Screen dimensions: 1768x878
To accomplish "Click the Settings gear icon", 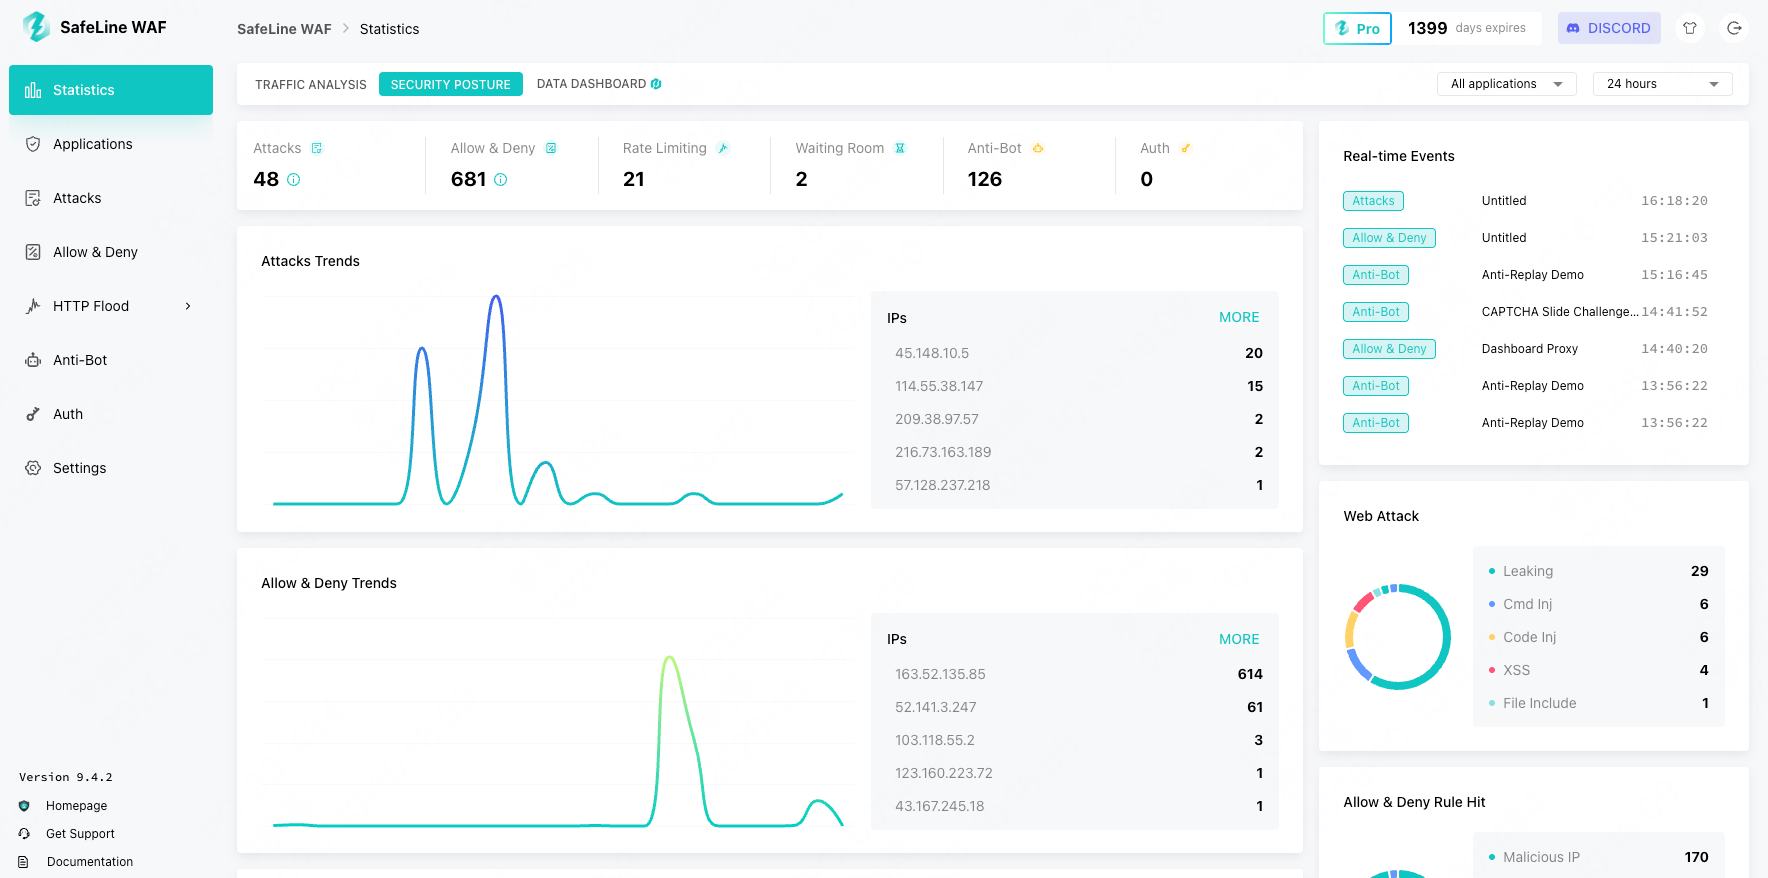I will [33, 468].
